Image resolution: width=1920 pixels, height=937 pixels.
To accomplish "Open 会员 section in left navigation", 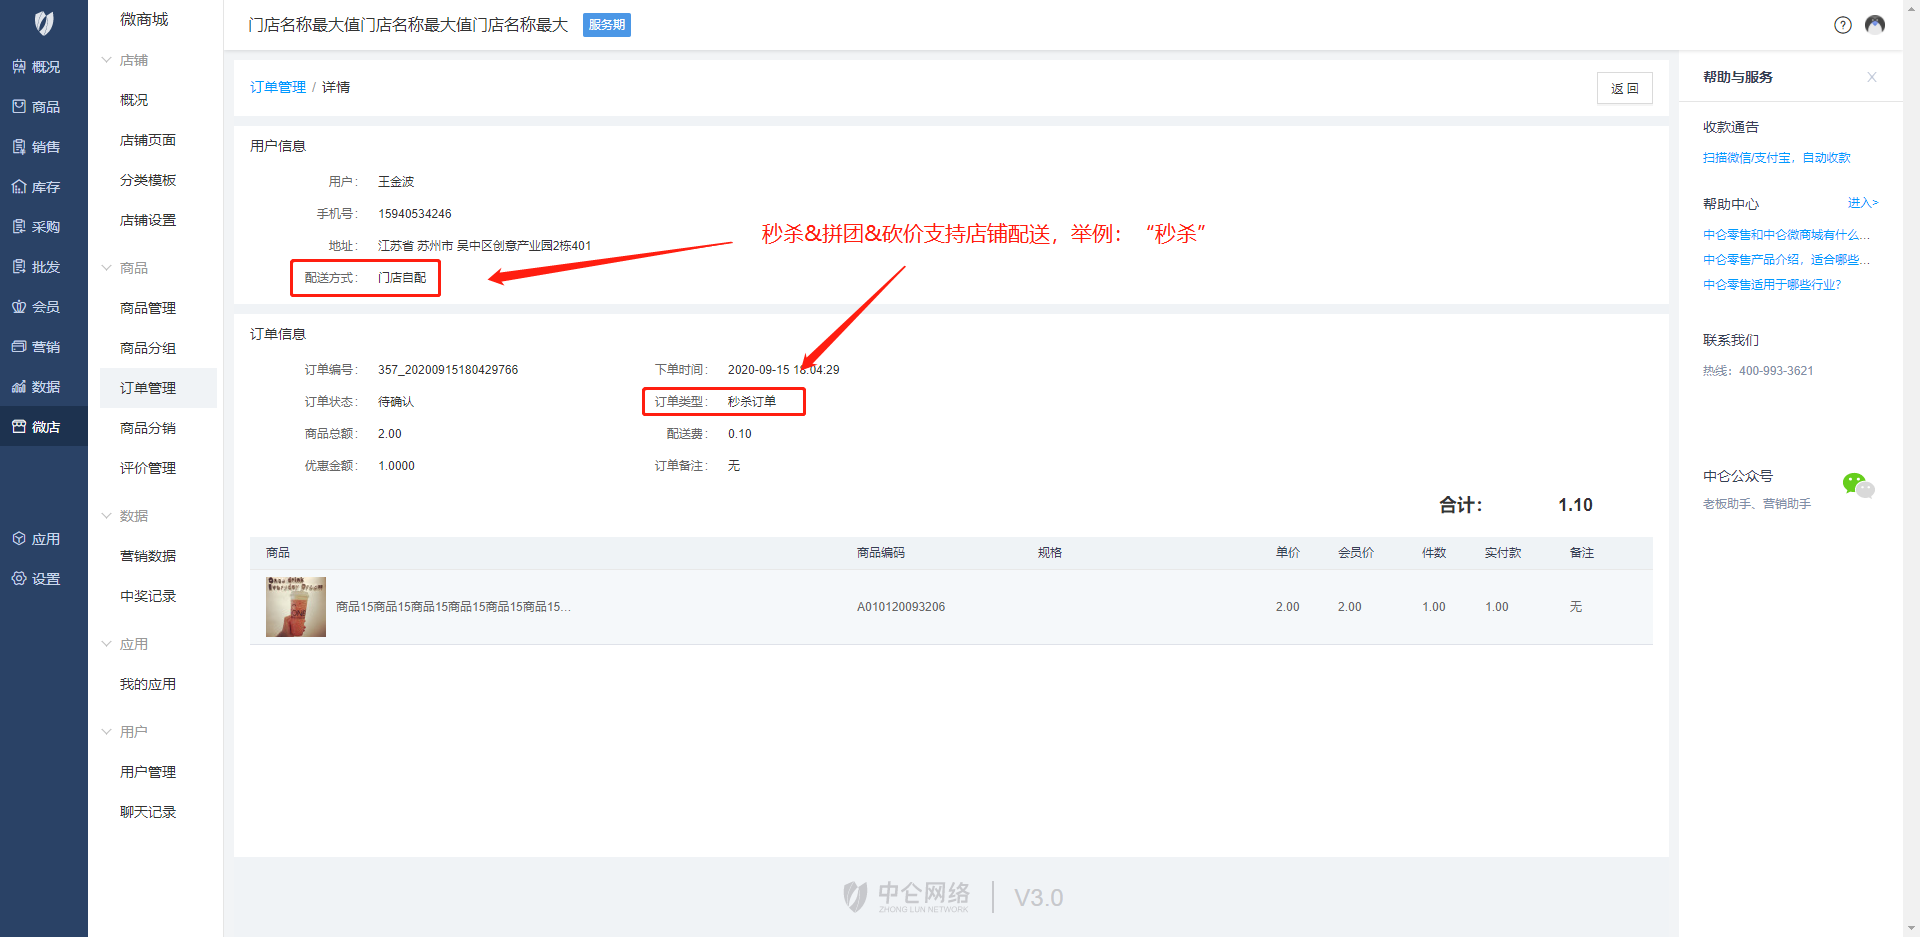I will click(36, 307).
